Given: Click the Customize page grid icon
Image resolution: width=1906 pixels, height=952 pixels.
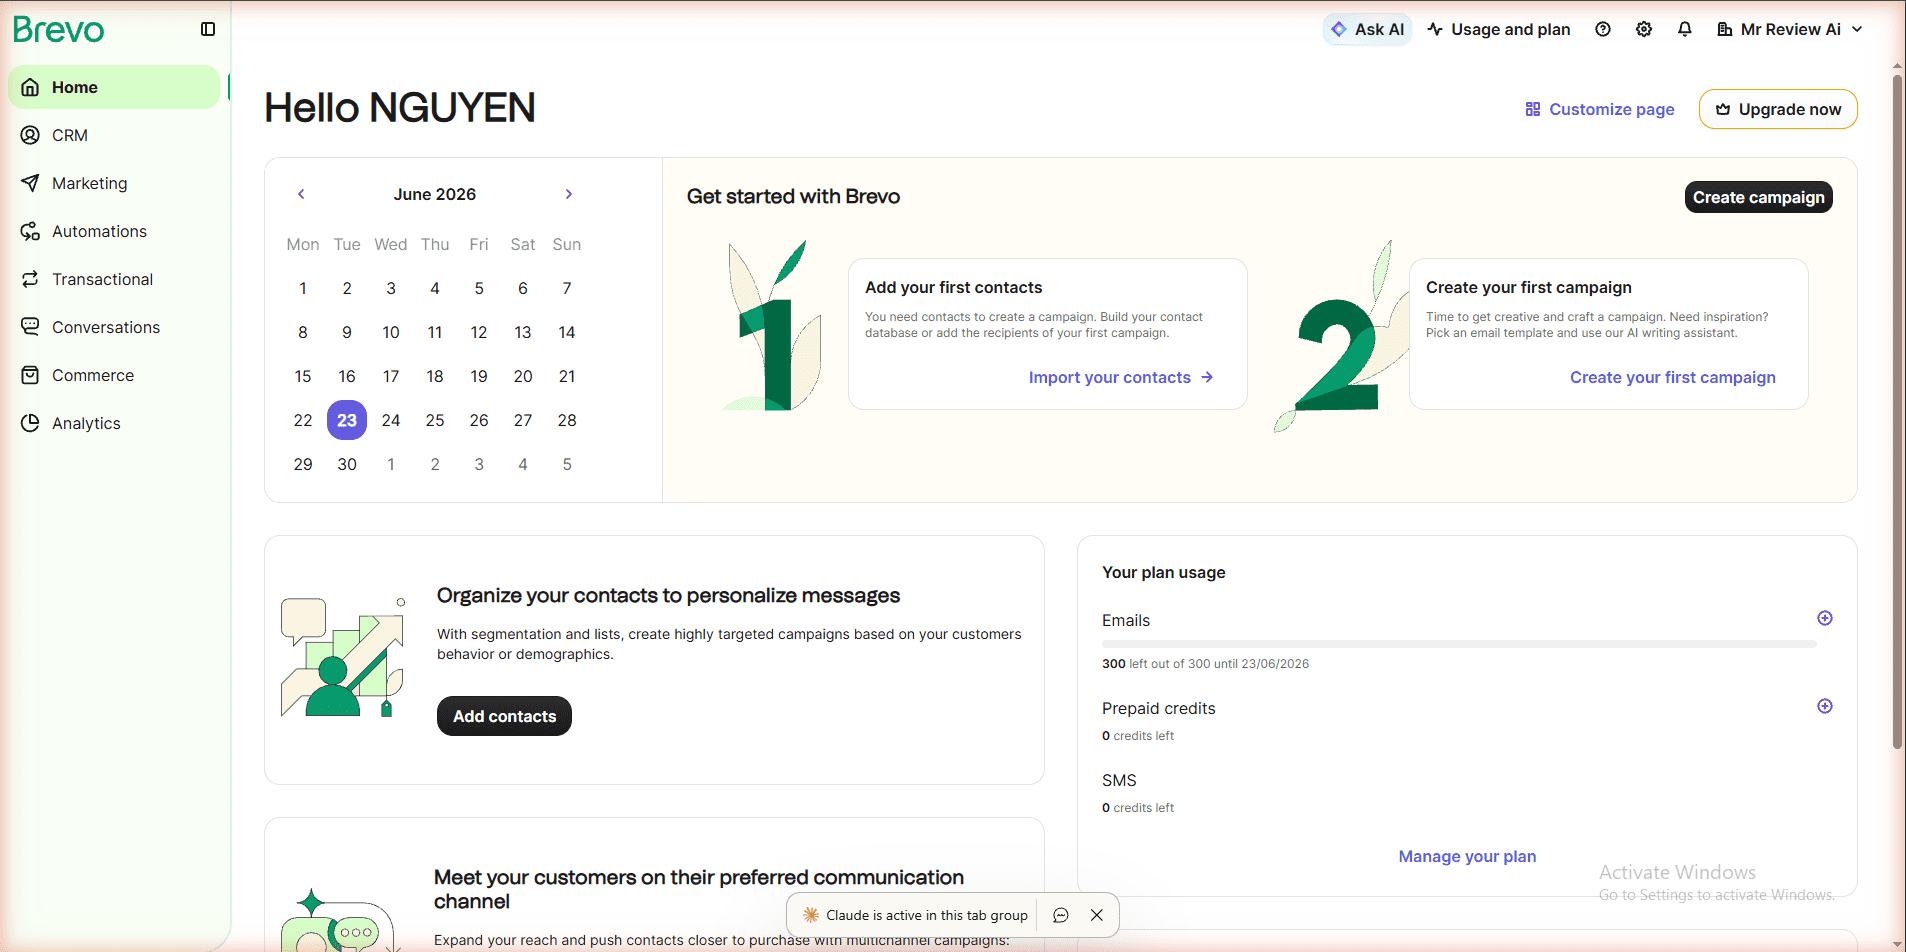Looking at the screenshot, I should tap(1533, 109).
